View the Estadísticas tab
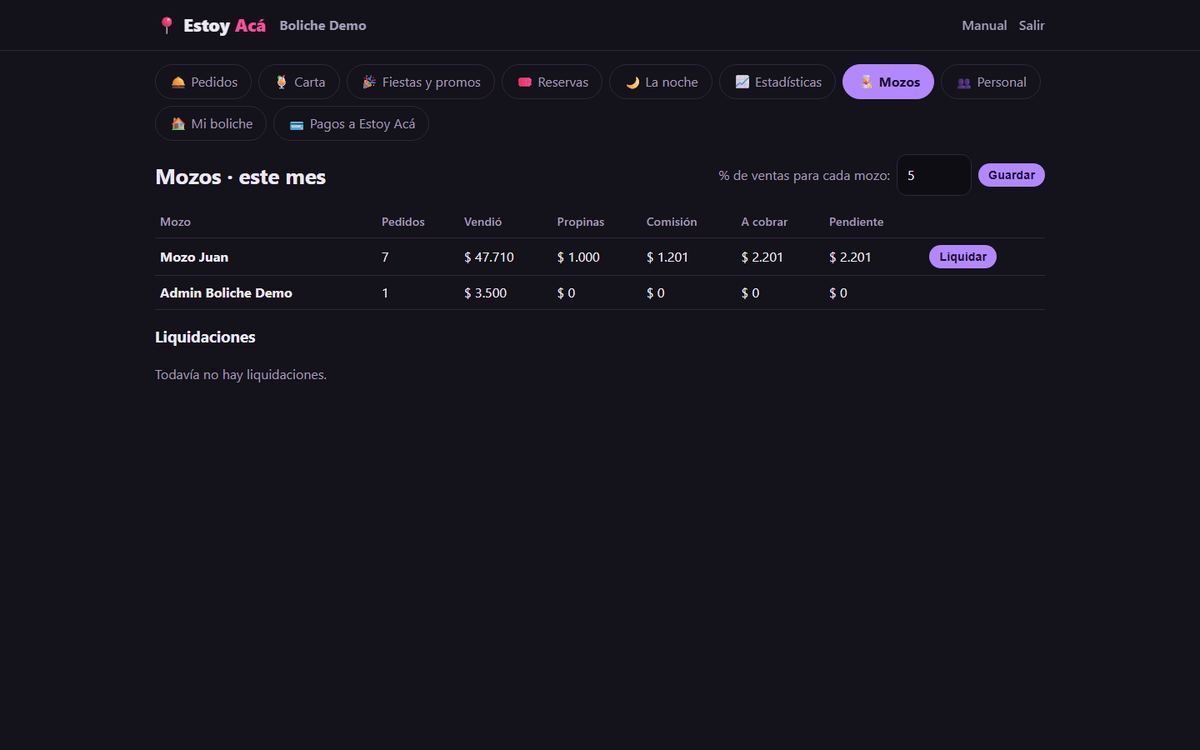The width and height of the screenshot is (1200, 750). (777, 82)
